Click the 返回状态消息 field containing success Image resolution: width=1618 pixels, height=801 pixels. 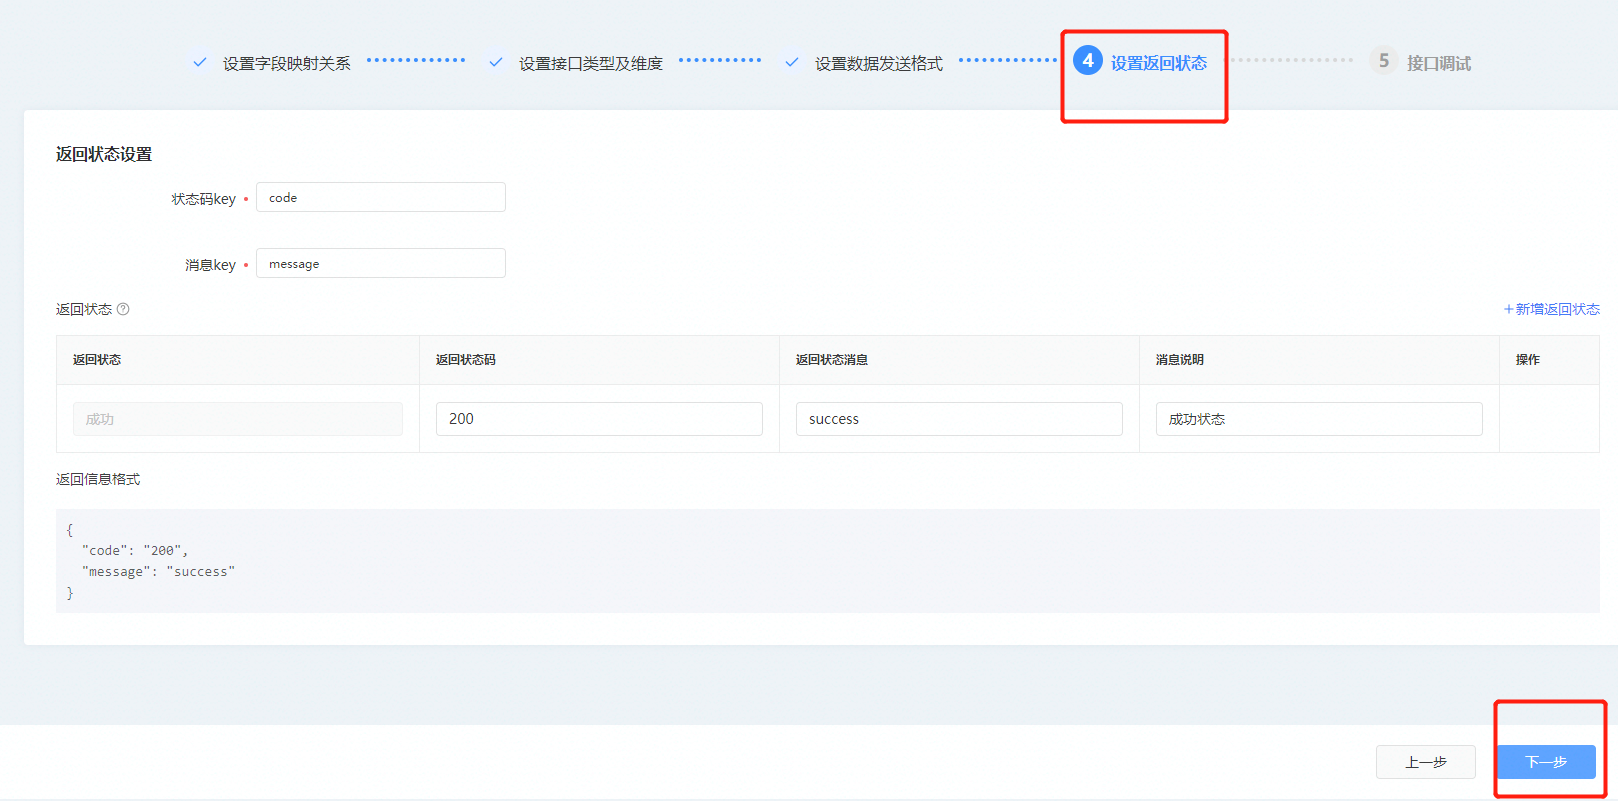[x=959, y=419]
